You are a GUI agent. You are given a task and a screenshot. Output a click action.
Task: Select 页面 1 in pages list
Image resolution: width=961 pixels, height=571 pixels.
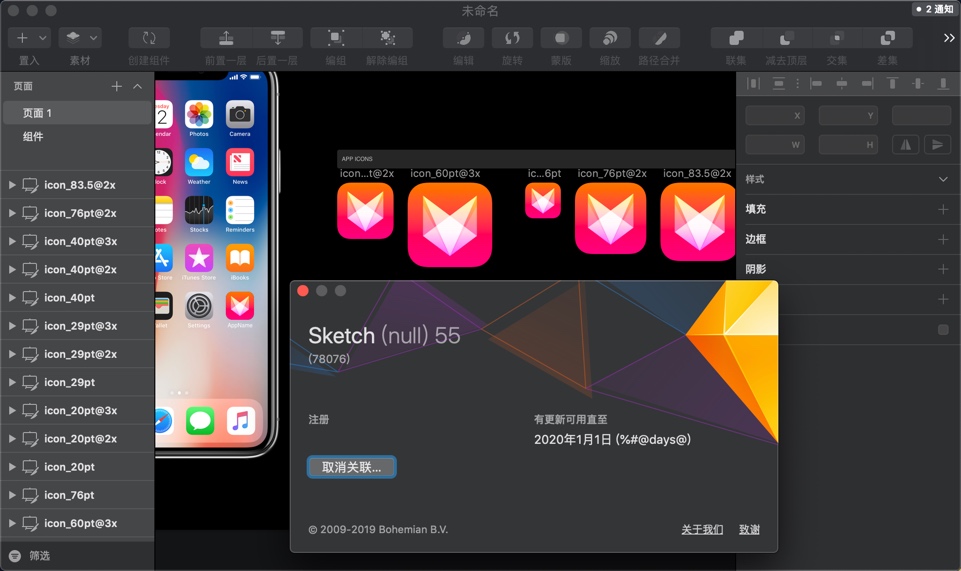[77, 113]
